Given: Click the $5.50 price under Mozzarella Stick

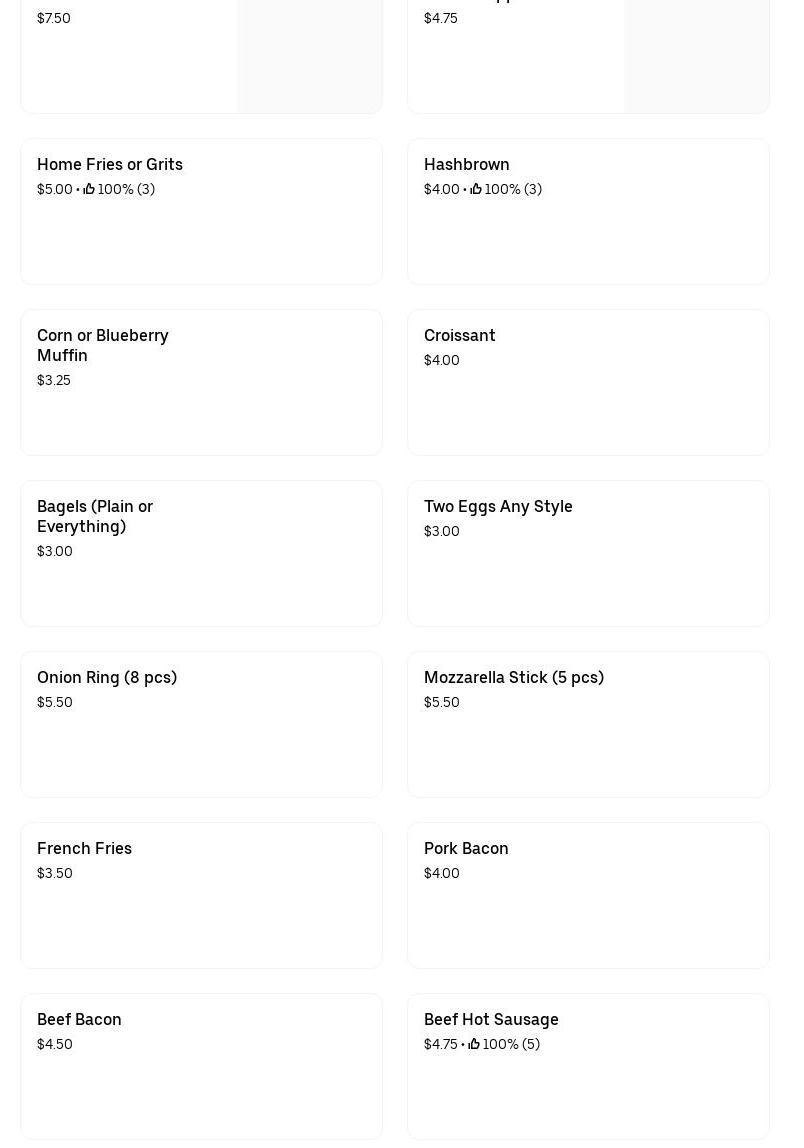Looking at the screenshot, I should [x=442, y=702].
